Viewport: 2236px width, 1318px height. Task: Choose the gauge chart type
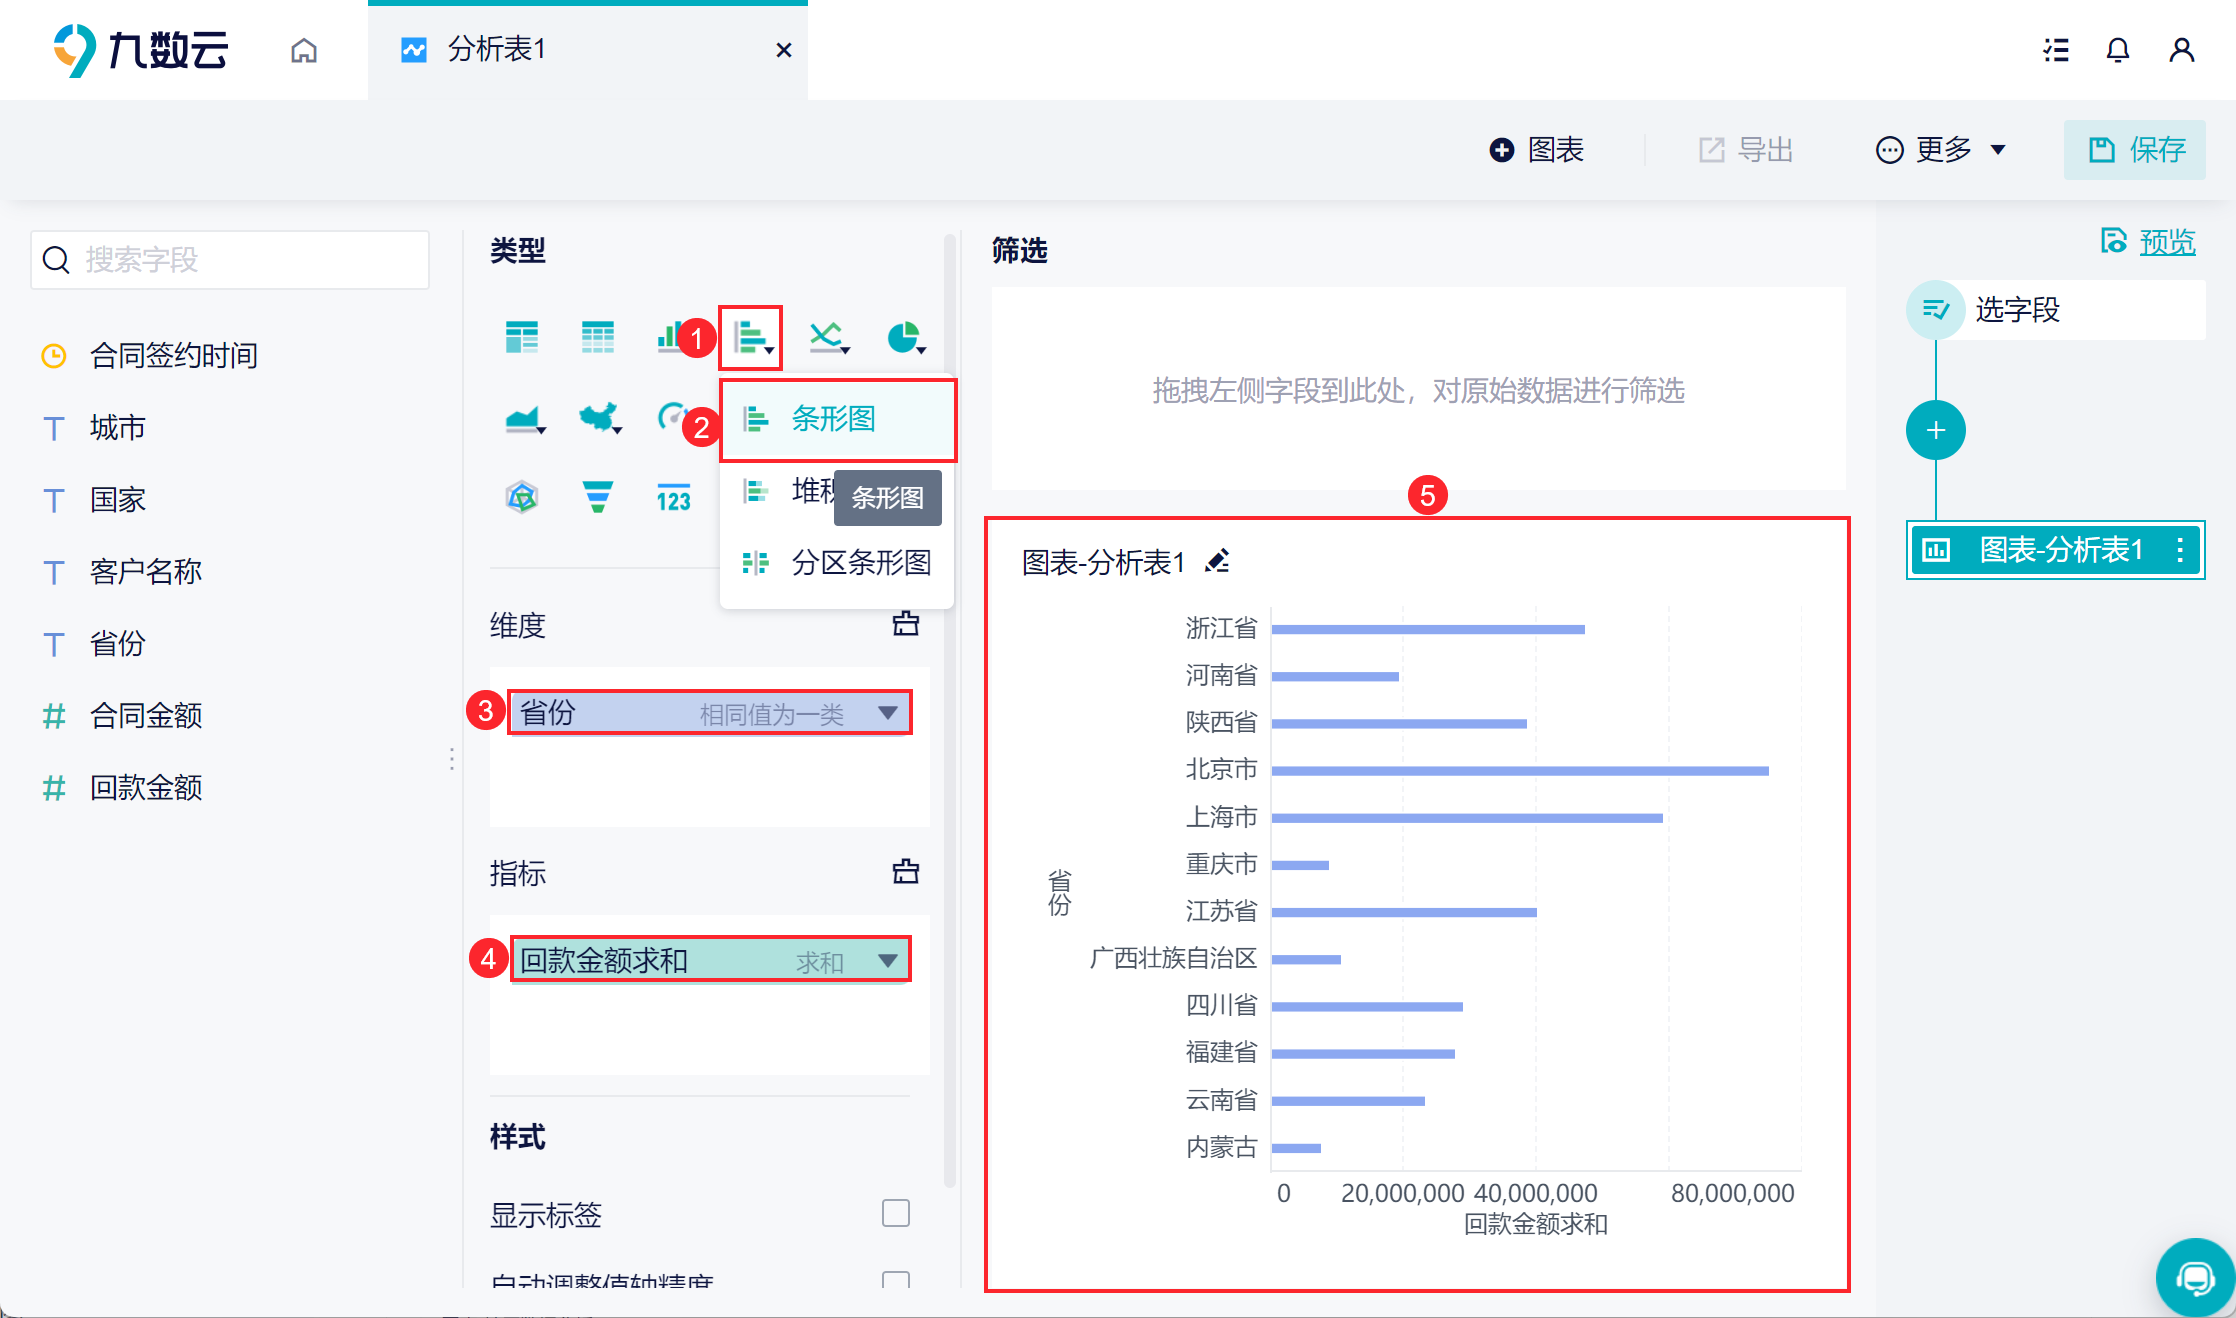pyautogui.click(x=671, y=418)
